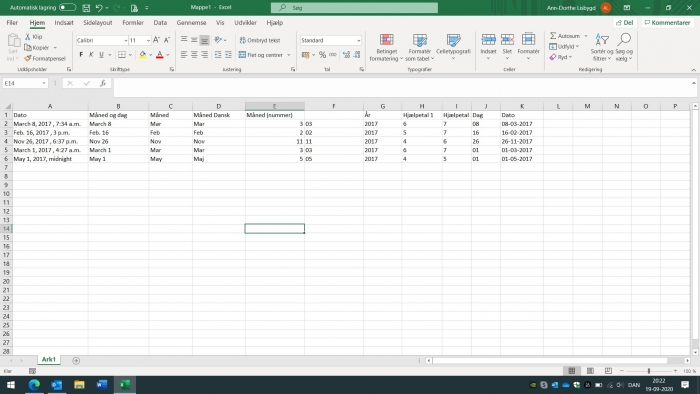Click the Autosum sigma icon
700x394 pixels.
coord(553,36)
